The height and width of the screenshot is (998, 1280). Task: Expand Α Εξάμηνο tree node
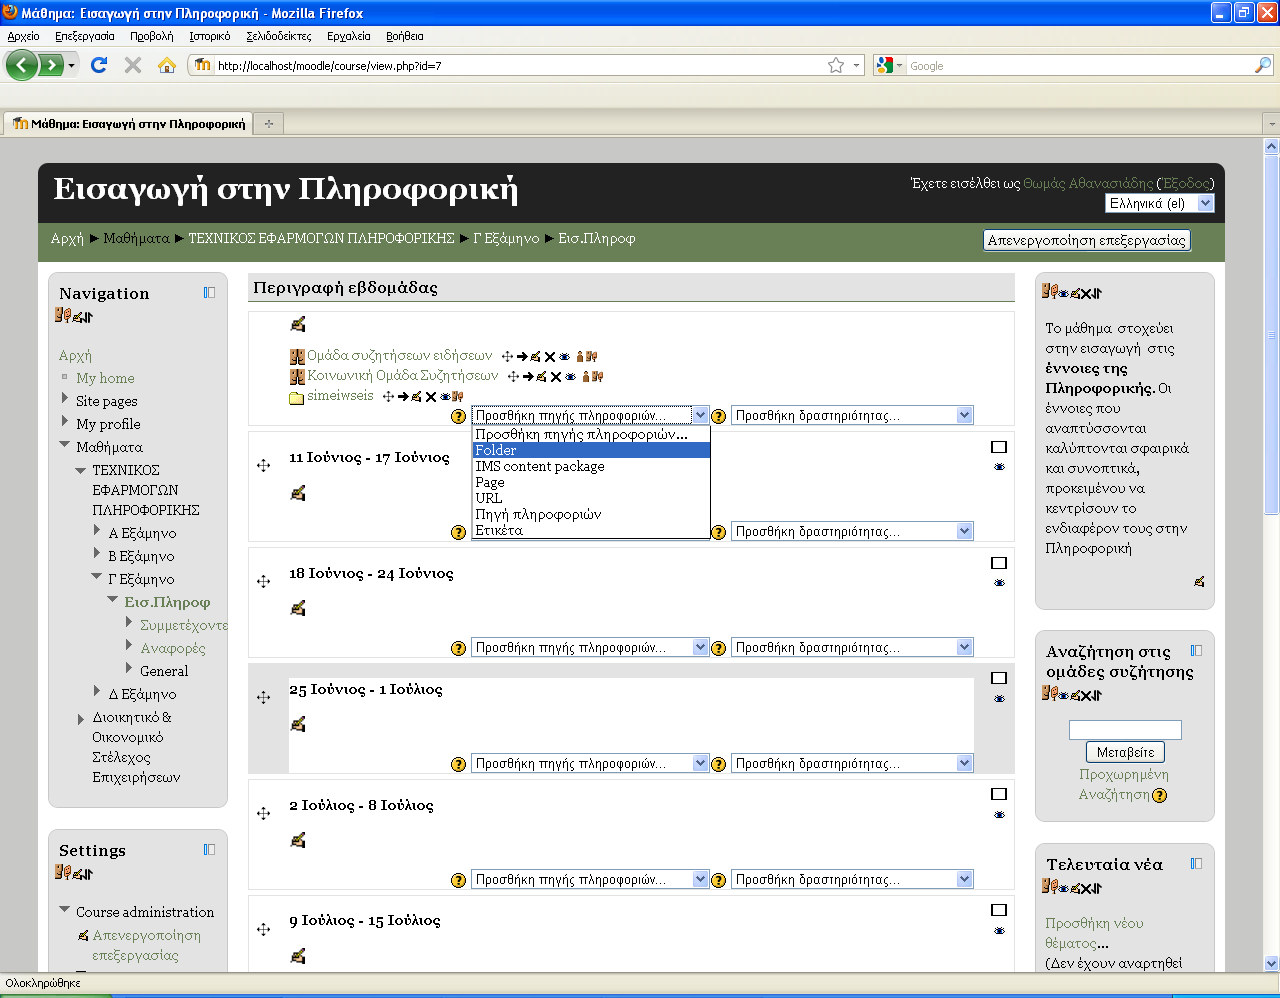click(97, 531)
